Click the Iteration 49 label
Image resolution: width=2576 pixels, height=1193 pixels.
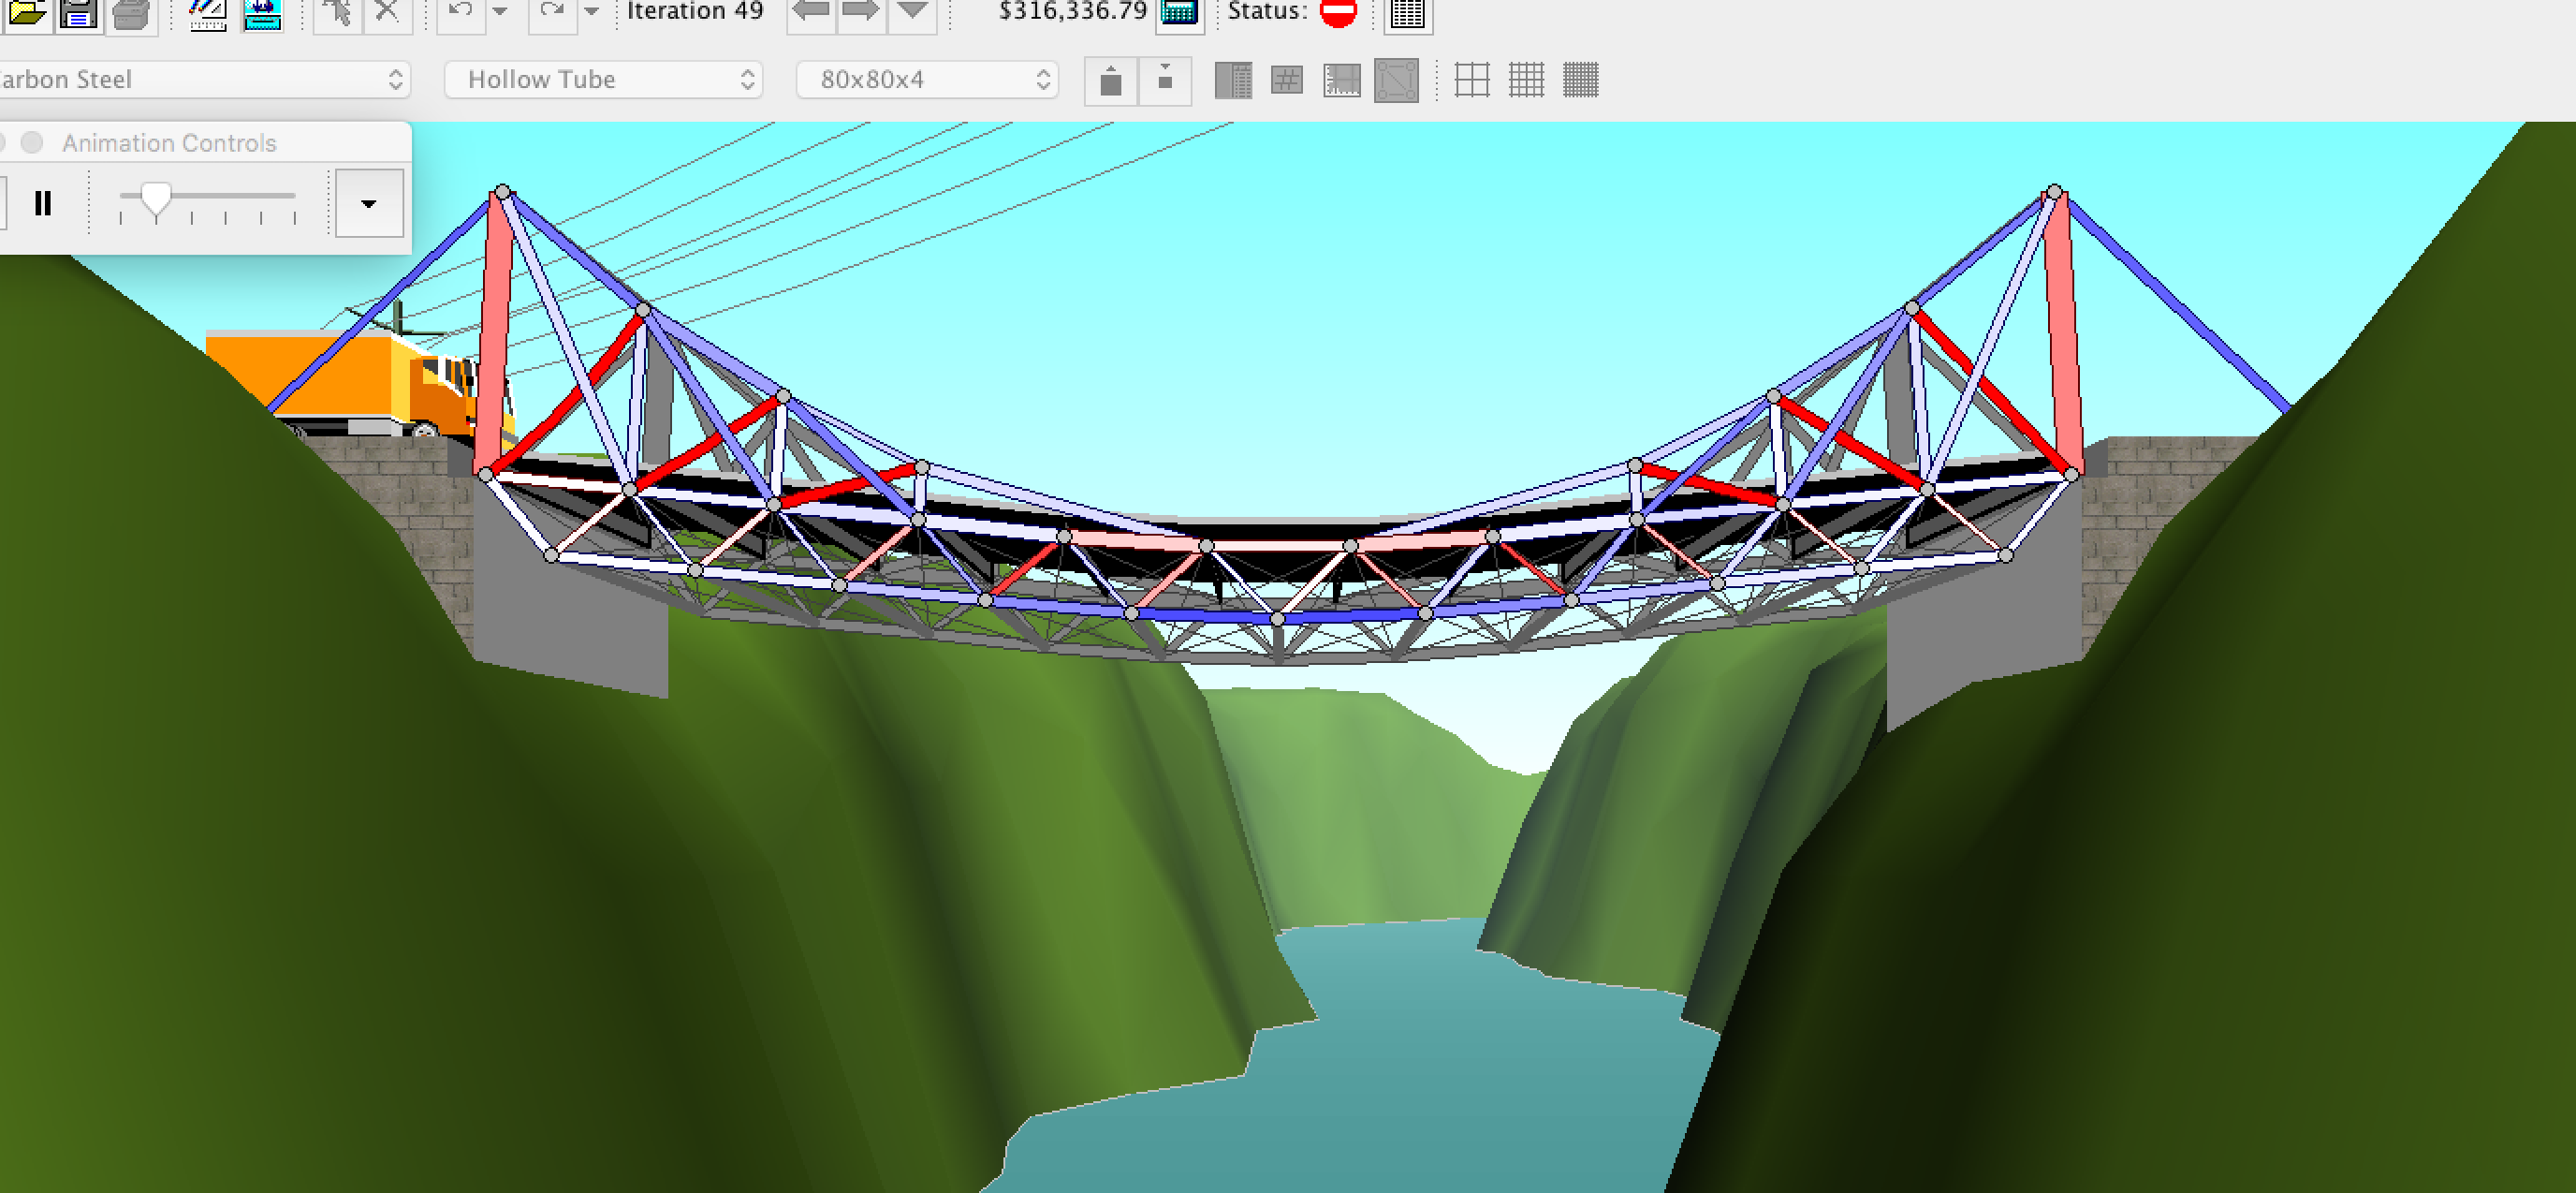(695, 11)
